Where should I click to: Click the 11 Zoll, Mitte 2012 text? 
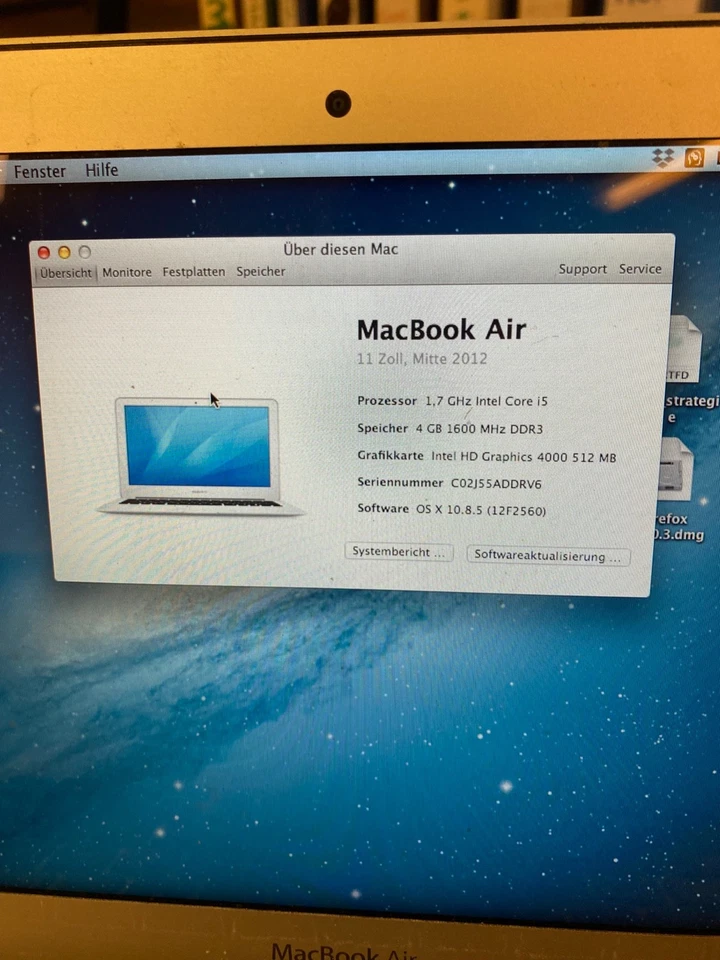pyautogui.click(x=422, y=359)
